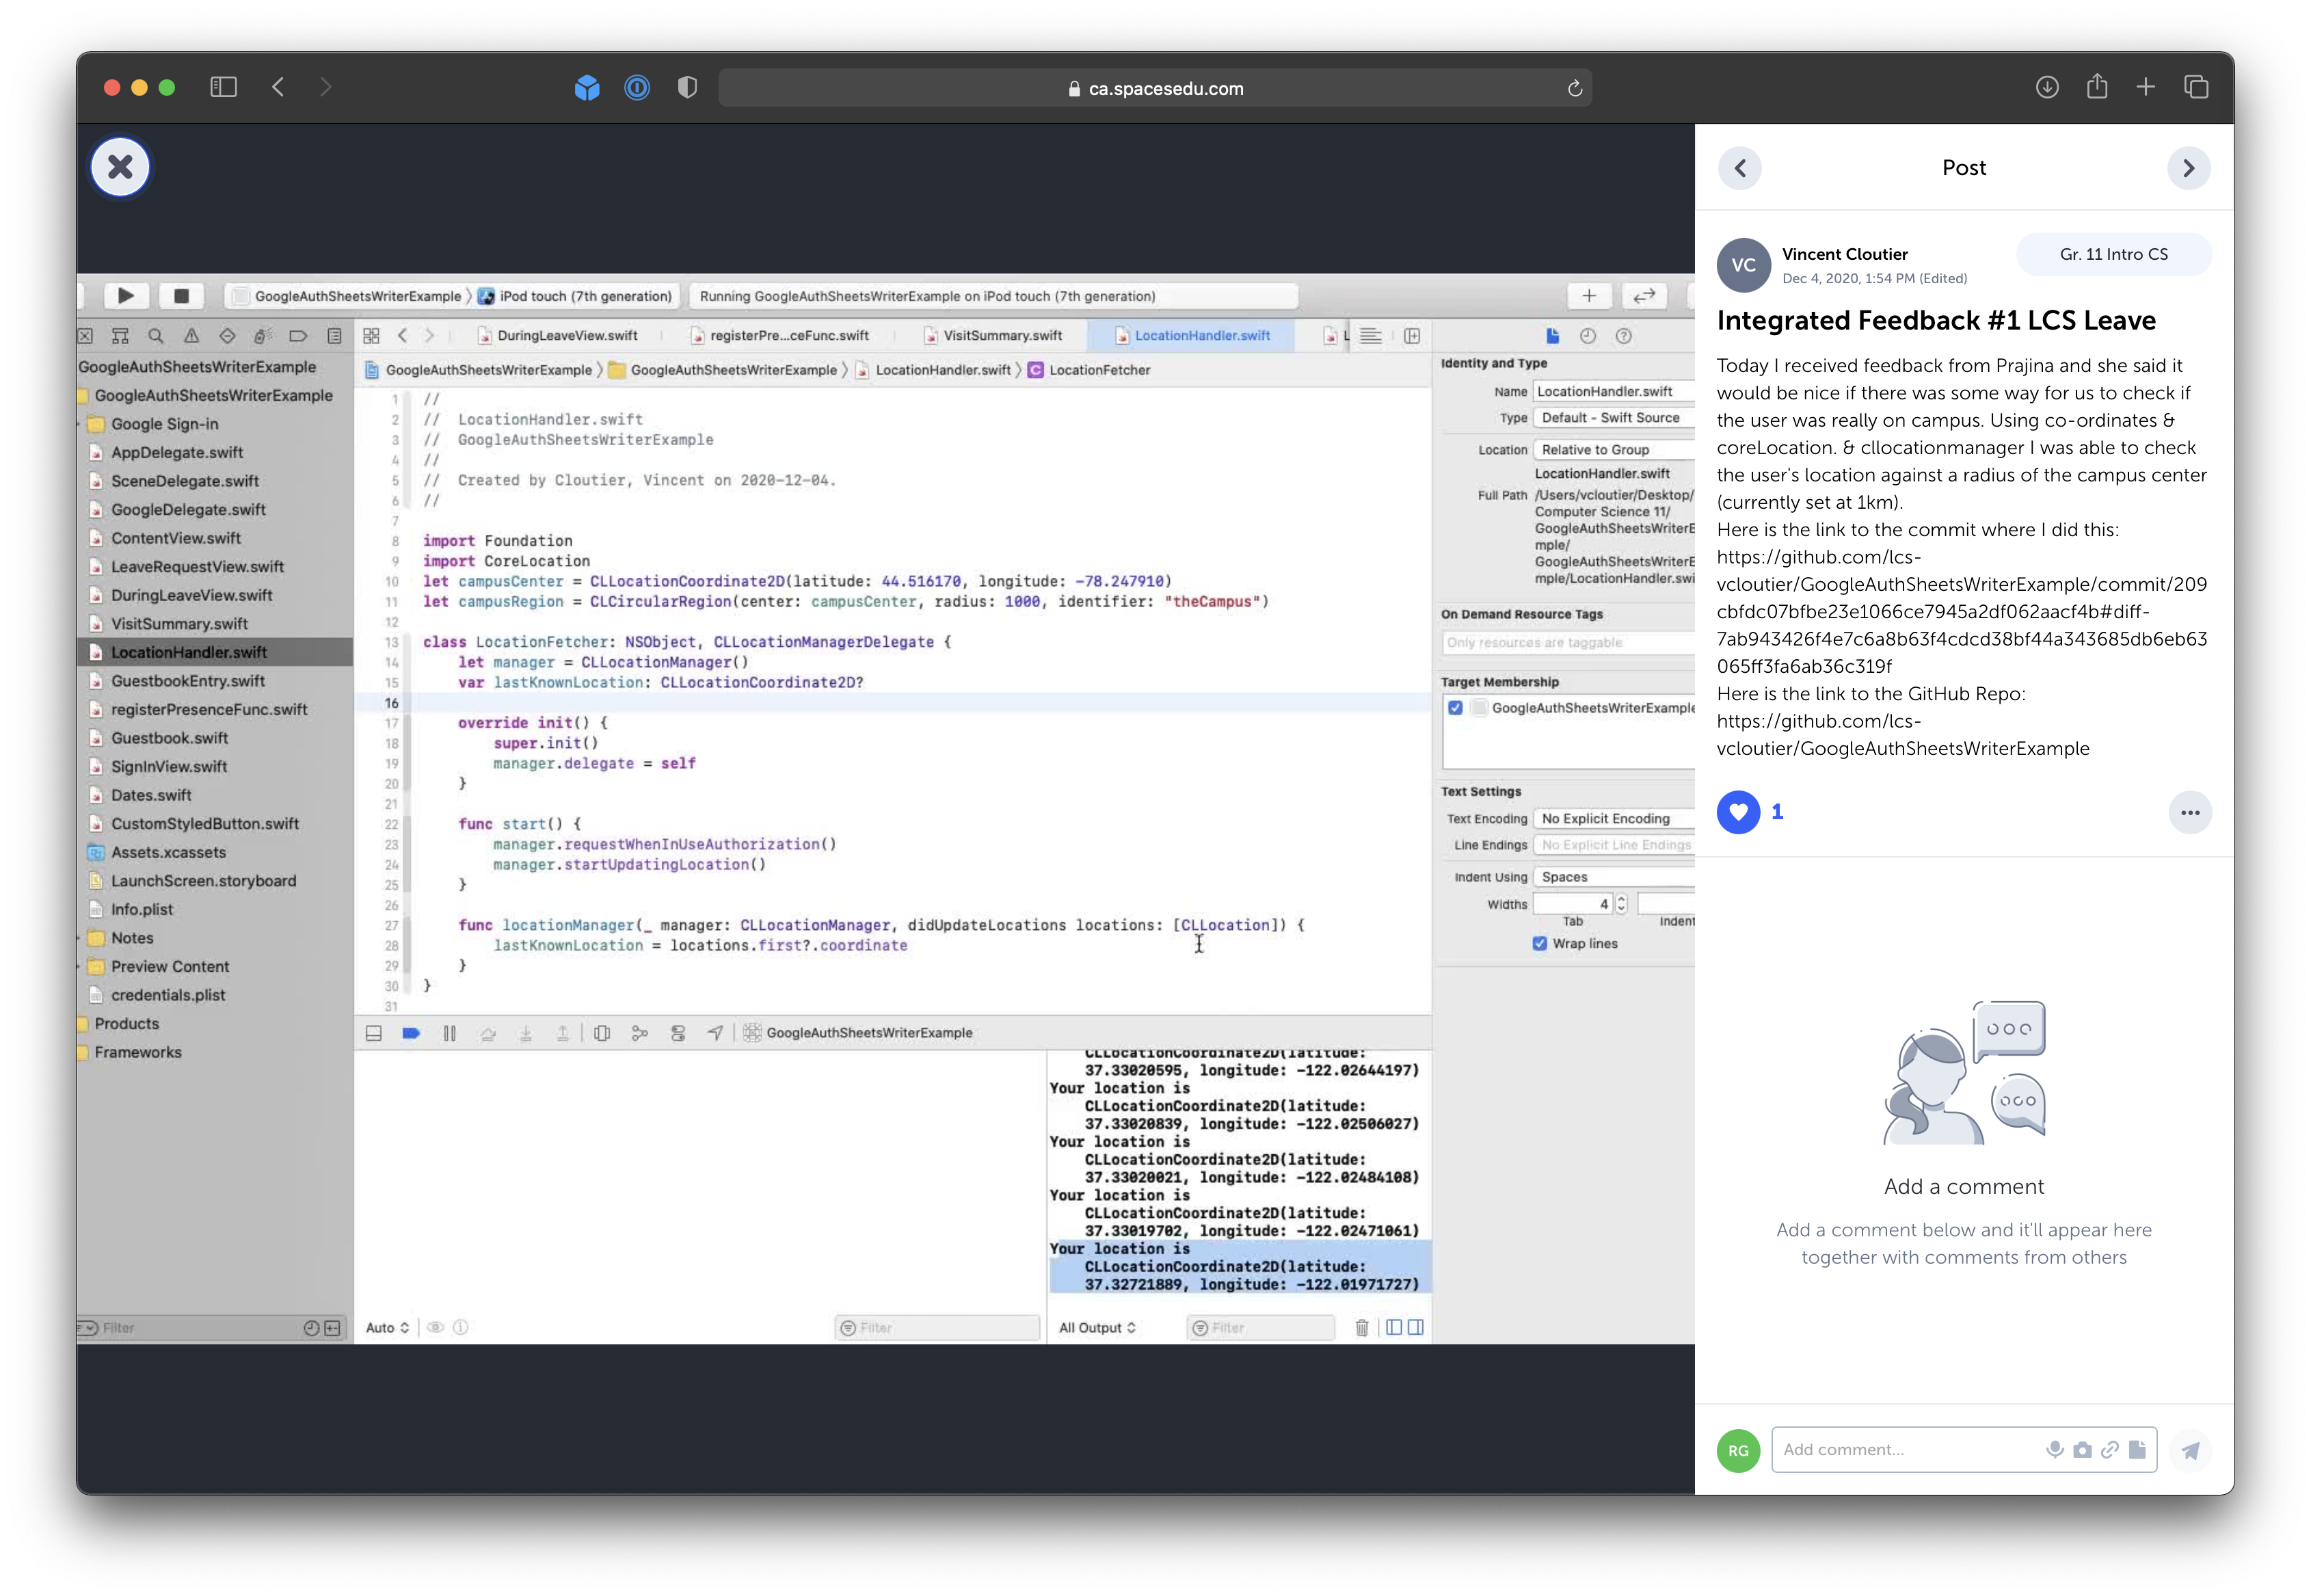The width and height of the screenshot is (2311, 1596).
Task: Open the Text Encoding dropdown
Action: (1613, 819)
